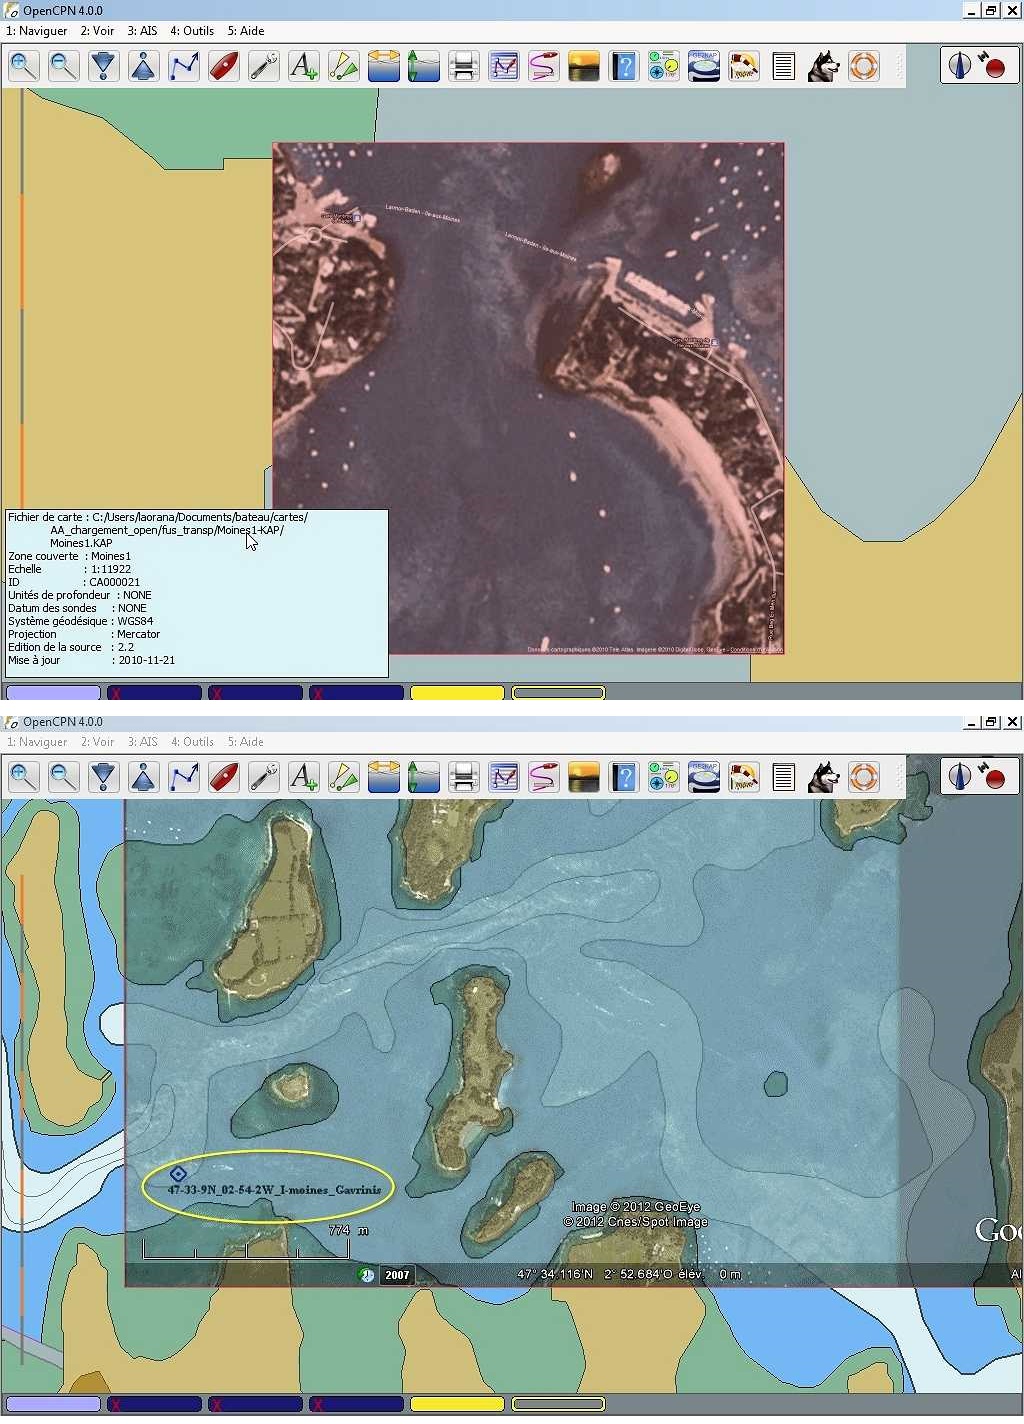
Task: Open the '1: Naviguer' menu in the upper window
Action: pyautogui.click(x=37, y=31)
